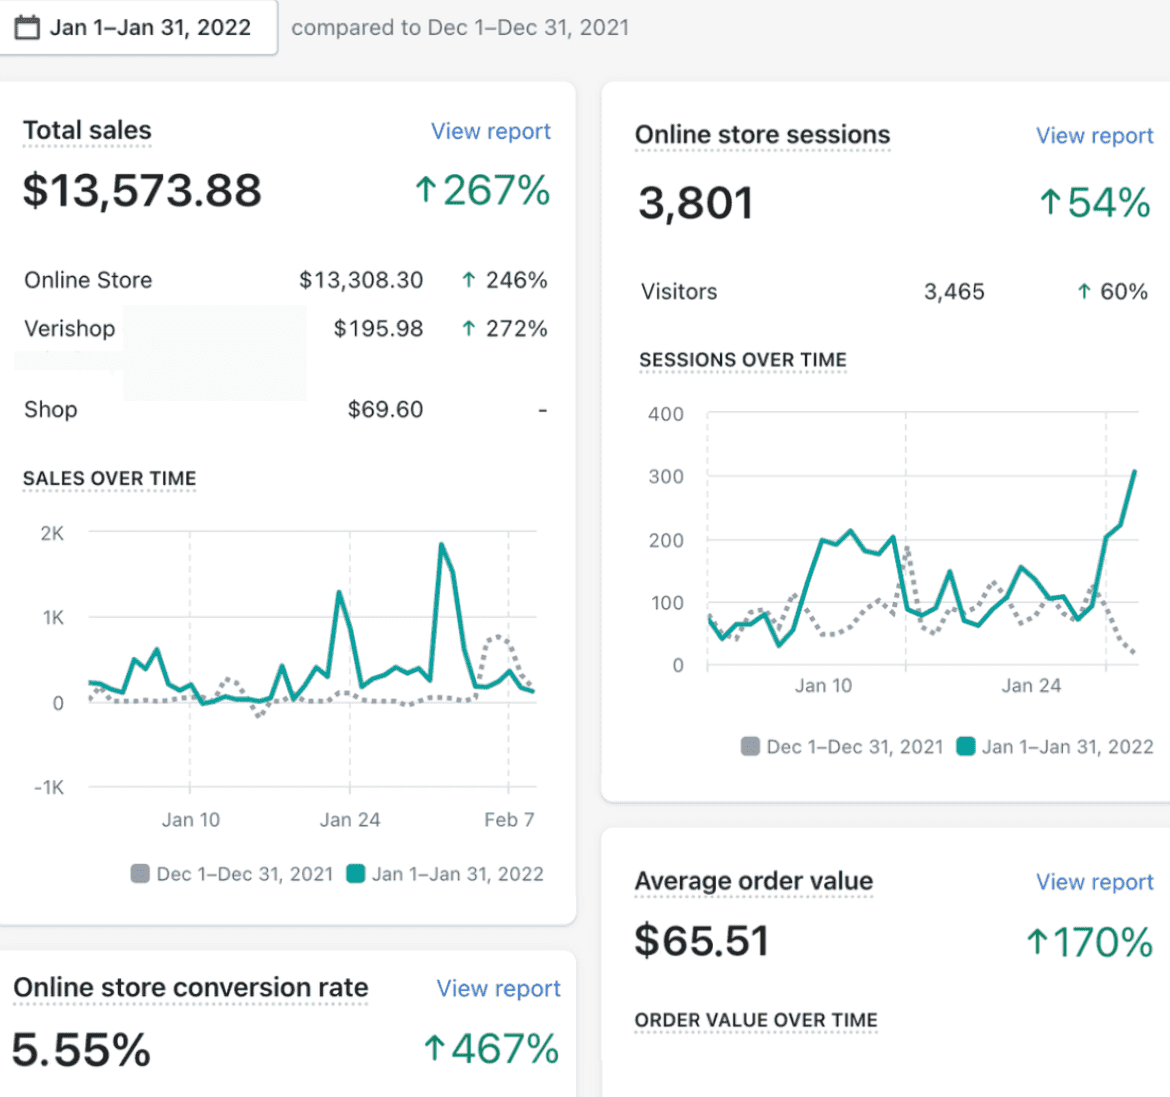Click the 267% sales increase indicator
The image size is (1170, 1097).
click(483, 190)
